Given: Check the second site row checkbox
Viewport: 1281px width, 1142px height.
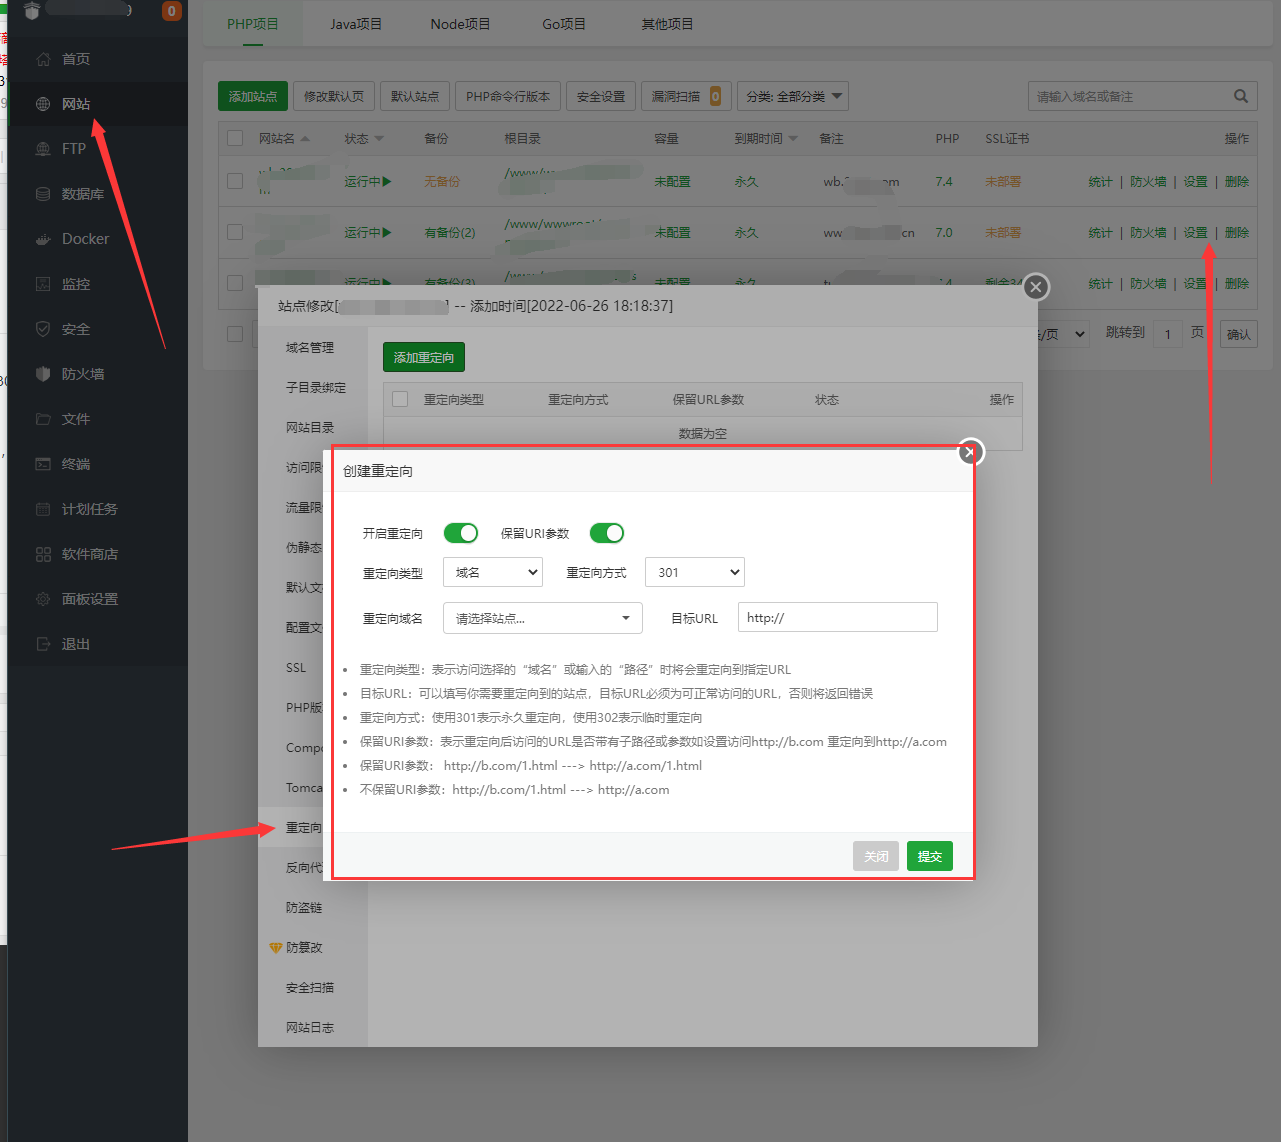Looking at the screenshot, I should coord(235,232).
